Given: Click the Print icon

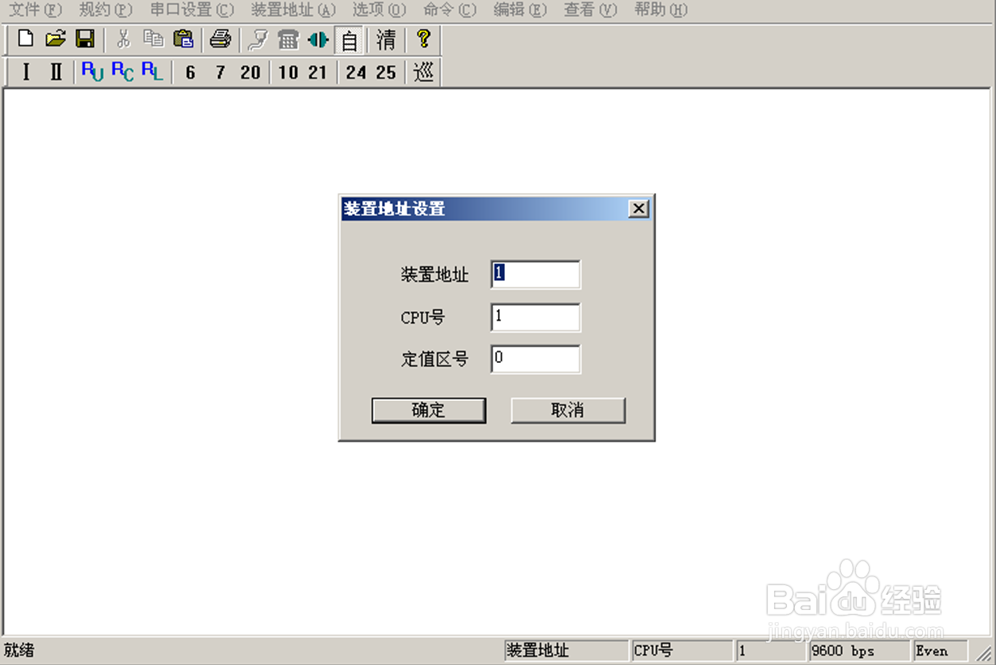Looking at the screenshot, I should pos(220,39).
